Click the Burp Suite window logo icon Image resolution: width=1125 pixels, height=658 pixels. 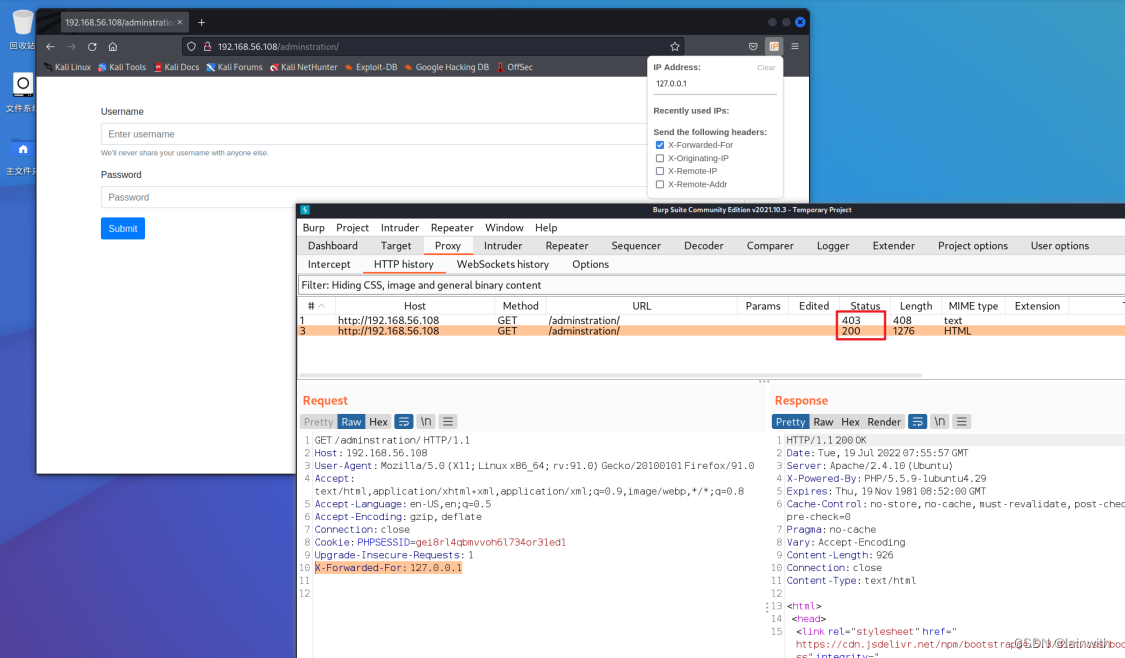click(305, 210)
